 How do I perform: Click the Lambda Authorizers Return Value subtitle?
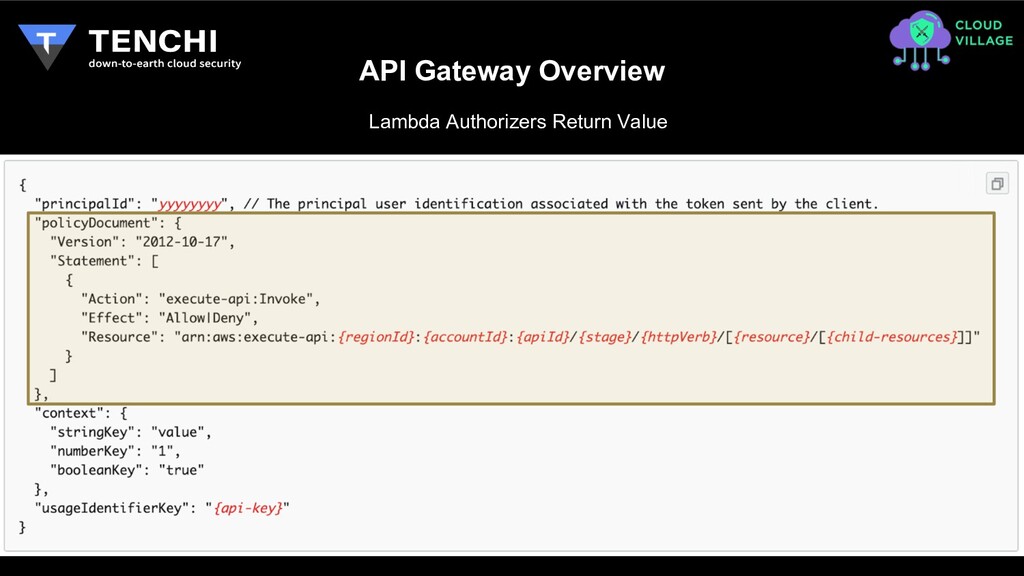pyautogui.click(x=518, y=121)
